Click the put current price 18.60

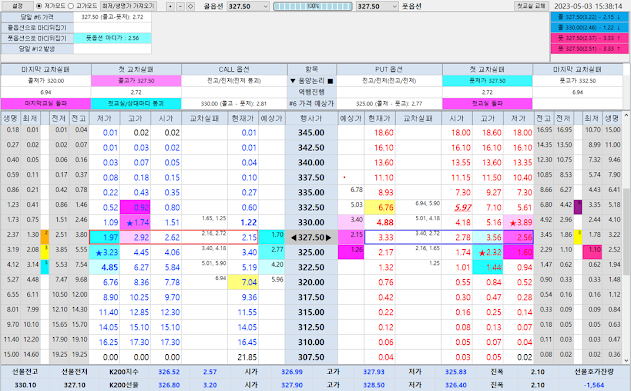(x=379, y=132)
